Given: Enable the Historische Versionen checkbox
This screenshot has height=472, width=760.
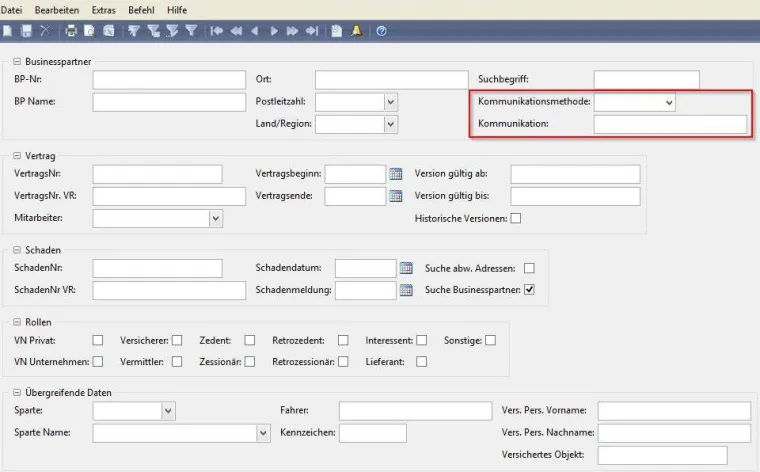Looking at the screenshot, I should [516, 218].
